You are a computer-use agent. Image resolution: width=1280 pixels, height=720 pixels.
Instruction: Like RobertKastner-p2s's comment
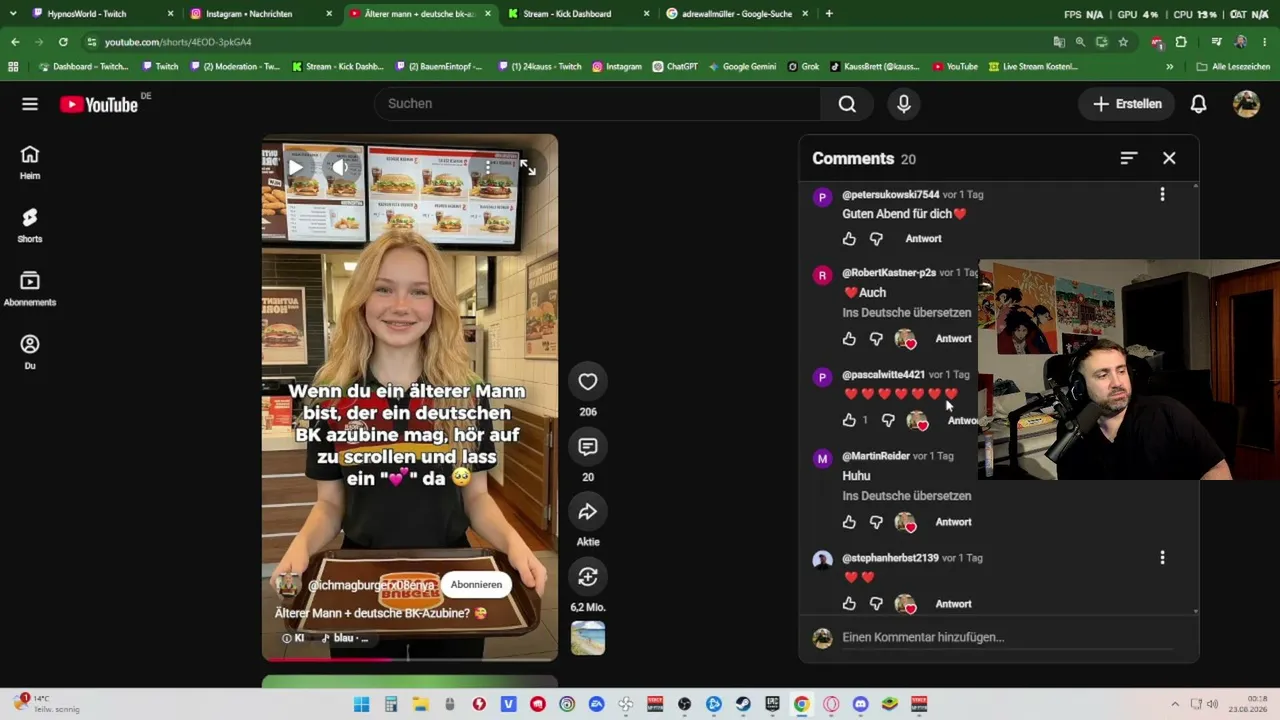[x=849, y=339]
